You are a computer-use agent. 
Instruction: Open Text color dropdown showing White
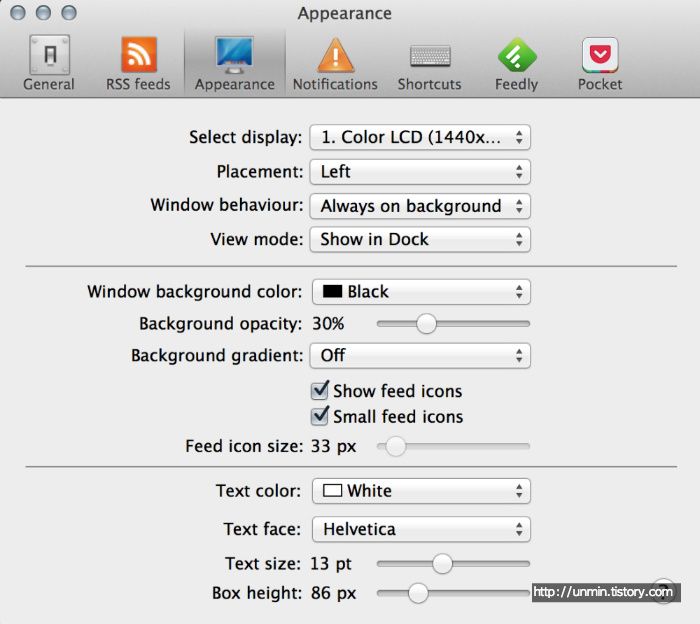tap(421, 491)
